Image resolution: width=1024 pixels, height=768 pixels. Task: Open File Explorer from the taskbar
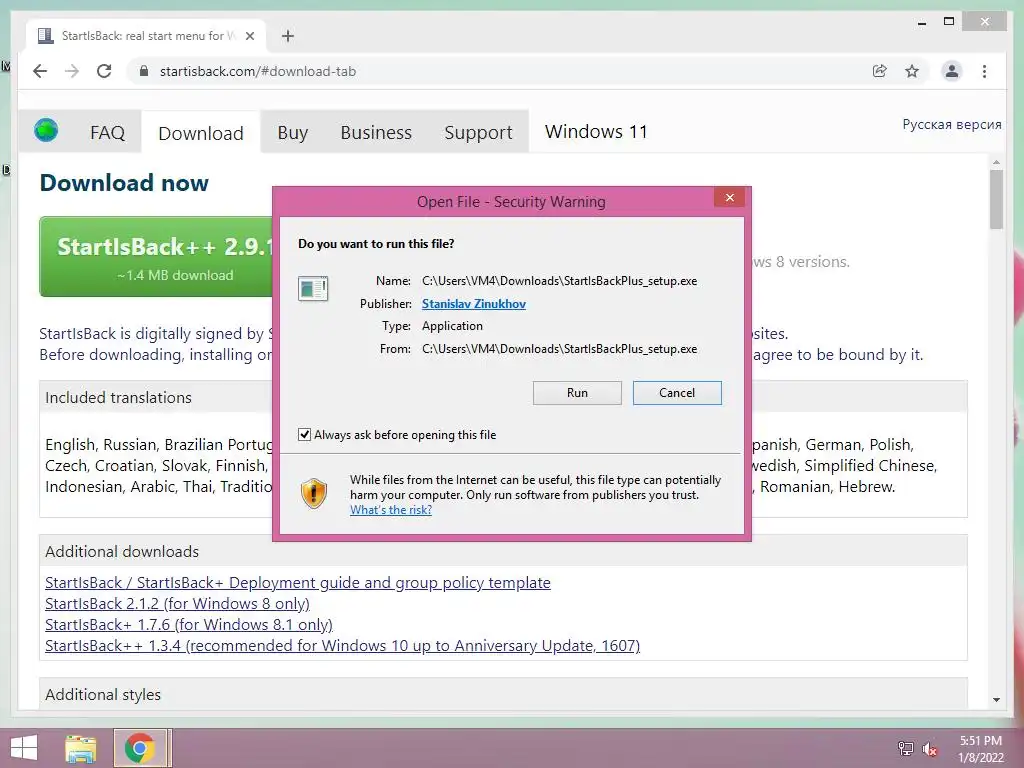[x=81, y=748]
